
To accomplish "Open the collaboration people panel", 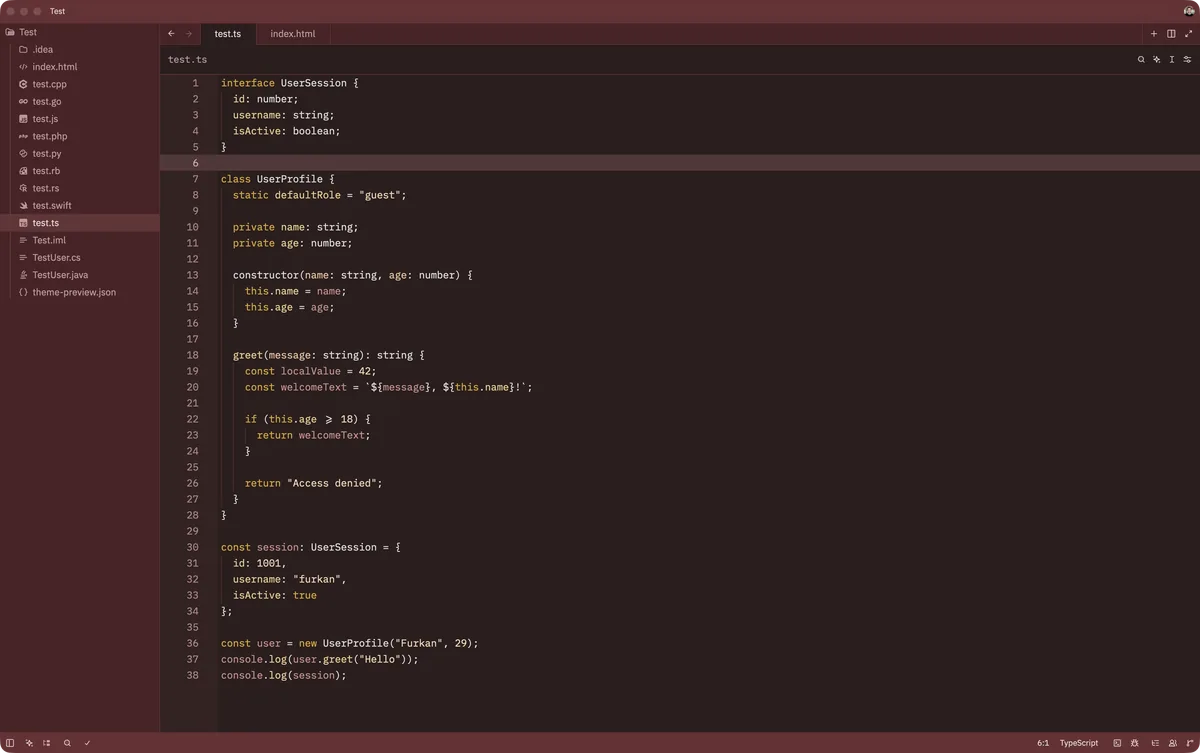I will (x=1172, y=743).
